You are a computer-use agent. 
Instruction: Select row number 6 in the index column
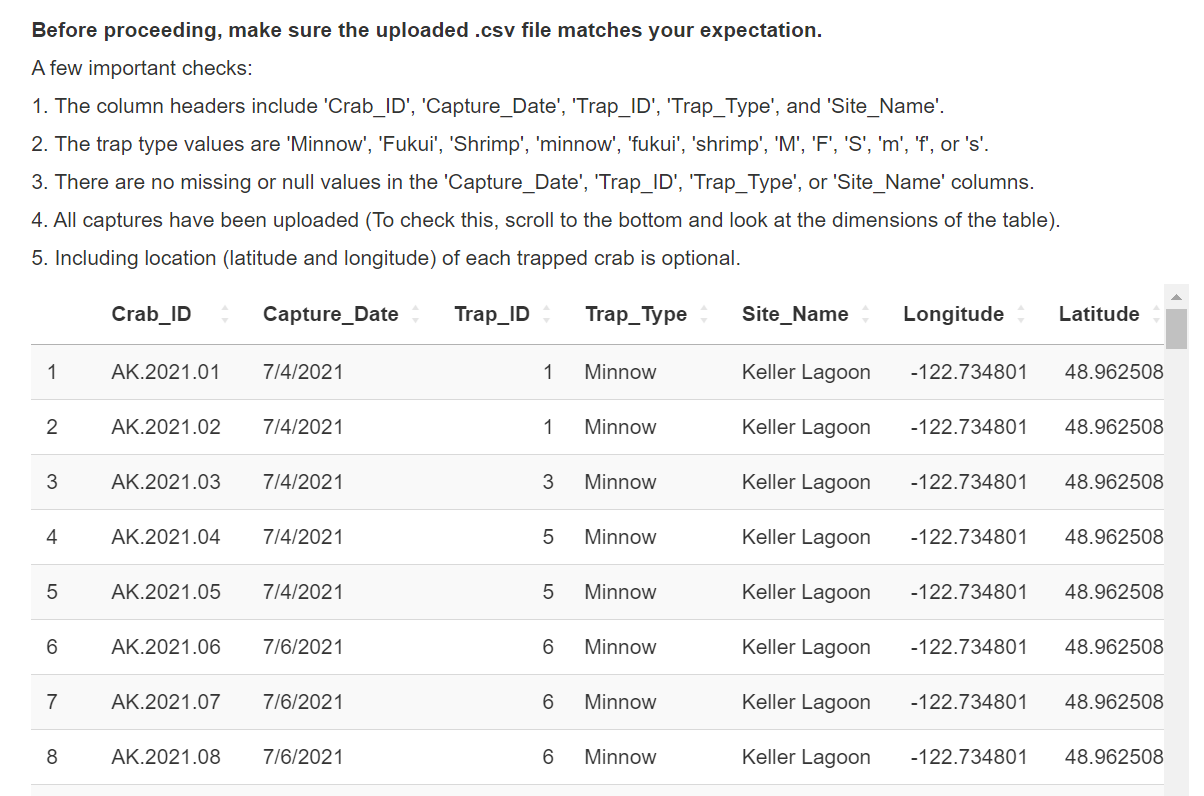point(52,647)
